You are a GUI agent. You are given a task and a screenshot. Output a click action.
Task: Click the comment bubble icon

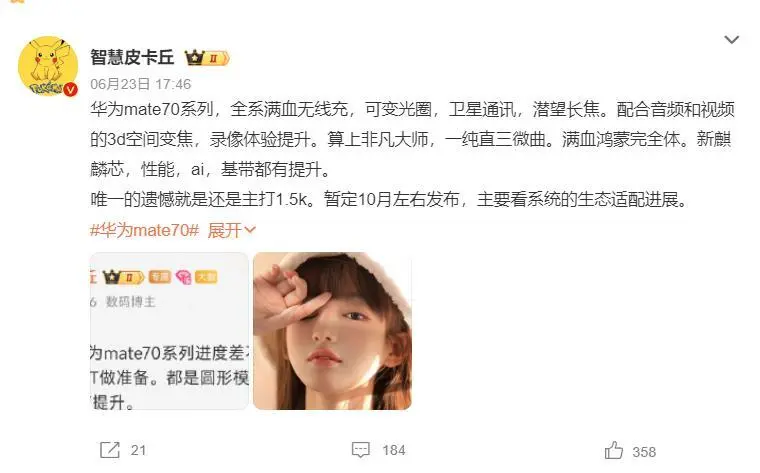click(x=361, y=450)
